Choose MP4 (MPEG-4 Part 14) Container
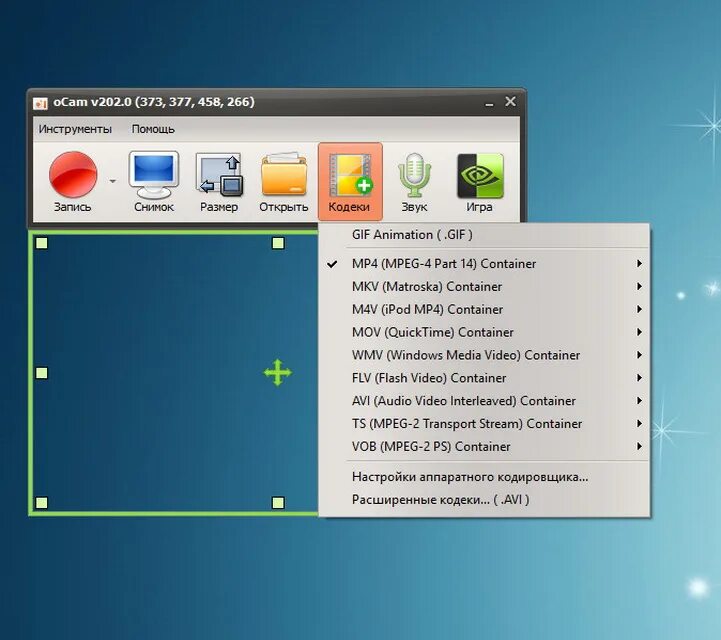Image resolution: width=721 pixels, height=640 pixels. (x=484, y=264)
